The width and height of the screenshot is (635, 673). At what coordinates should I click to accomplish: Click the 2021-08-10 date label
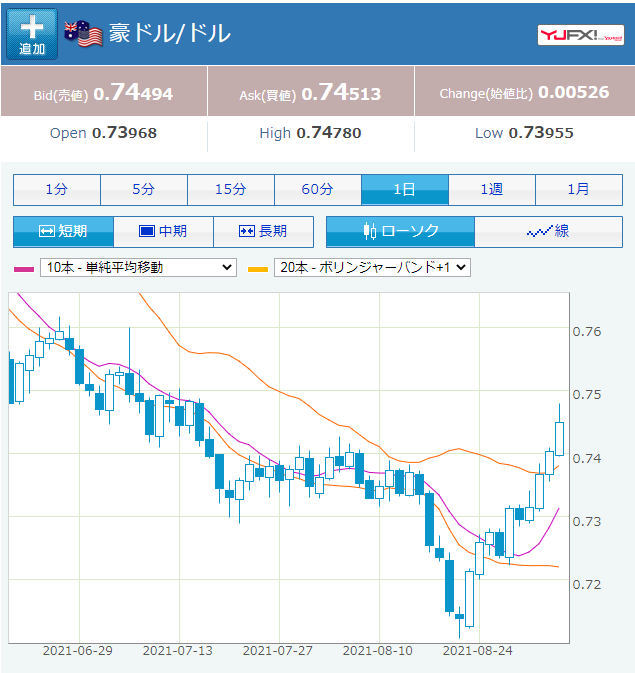click(378, 651)
